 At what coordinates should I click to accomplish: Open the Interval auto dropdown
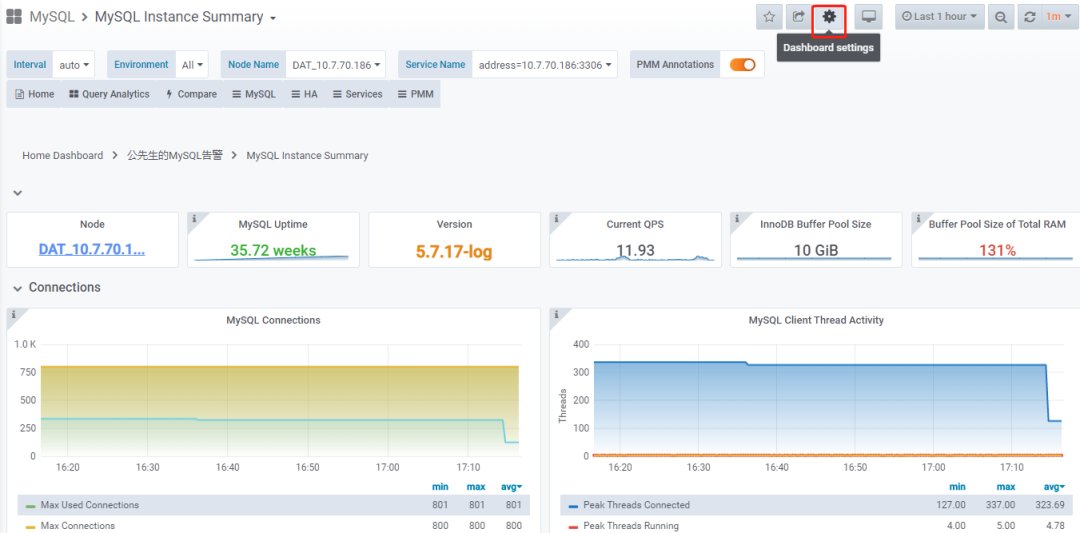point(74,65)
